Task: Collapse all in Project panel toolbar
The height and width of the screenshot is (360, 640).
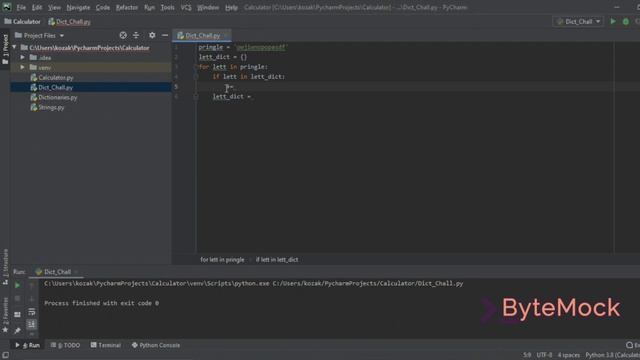Action: coord(136,36)
